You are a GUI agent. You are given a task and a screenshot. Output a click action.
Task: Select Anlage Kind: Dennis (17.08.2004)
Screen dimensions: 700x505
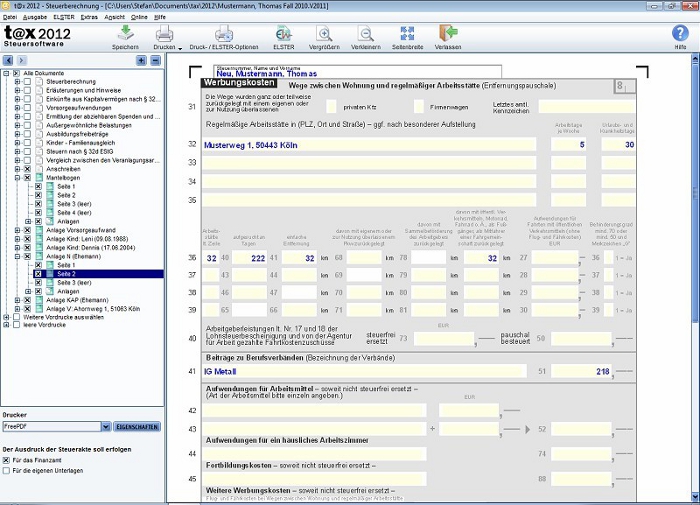pyautogui.click(x=91, y=248)
